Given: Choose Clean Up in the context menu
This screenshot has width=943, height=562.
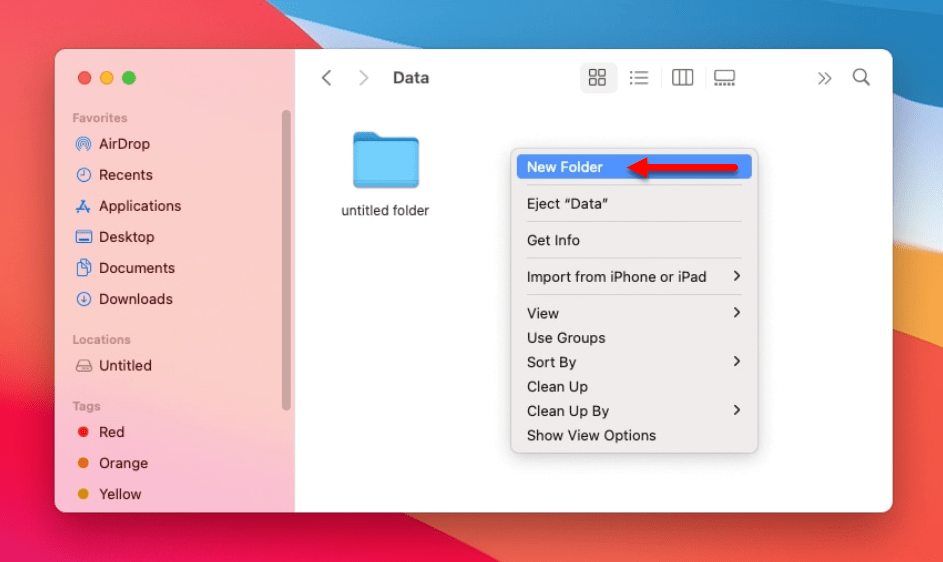Looking at the screenshot, I should tap(634, 386).
